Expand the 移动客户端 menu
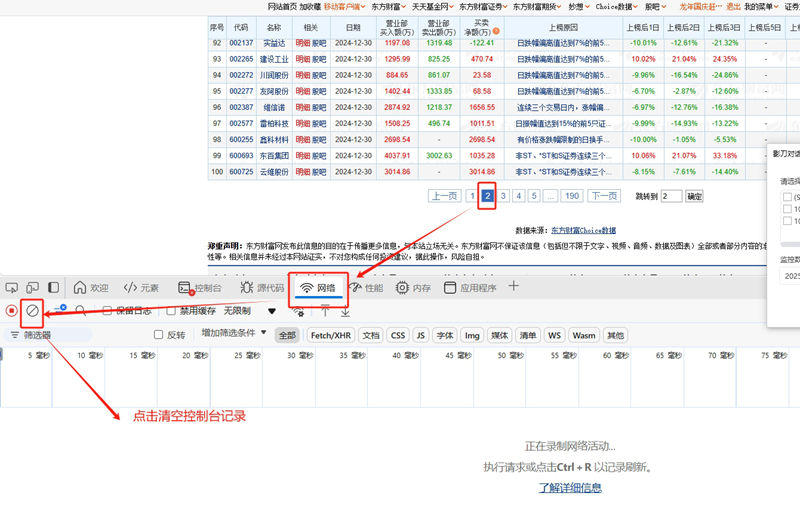Screen dimensions: 800x524 (345, 7)
